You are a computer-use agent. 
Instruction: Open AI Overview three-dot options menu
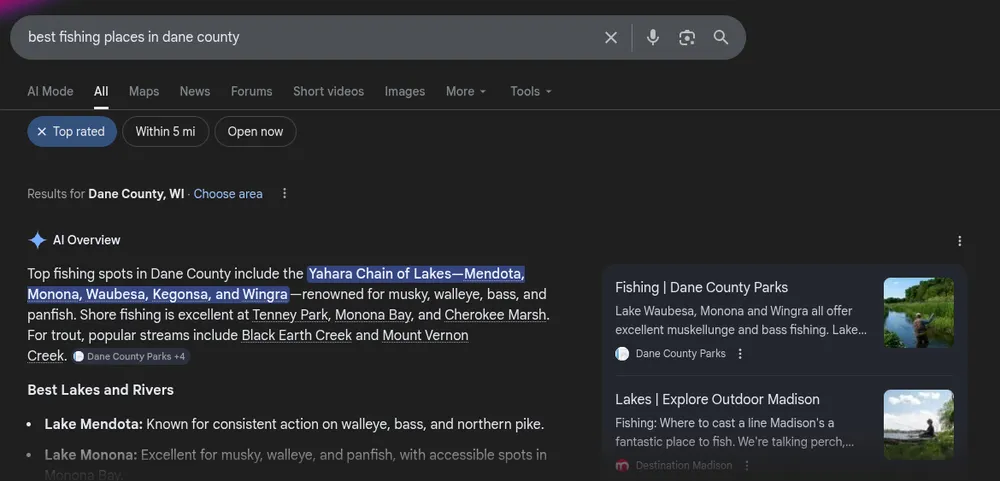960,241
